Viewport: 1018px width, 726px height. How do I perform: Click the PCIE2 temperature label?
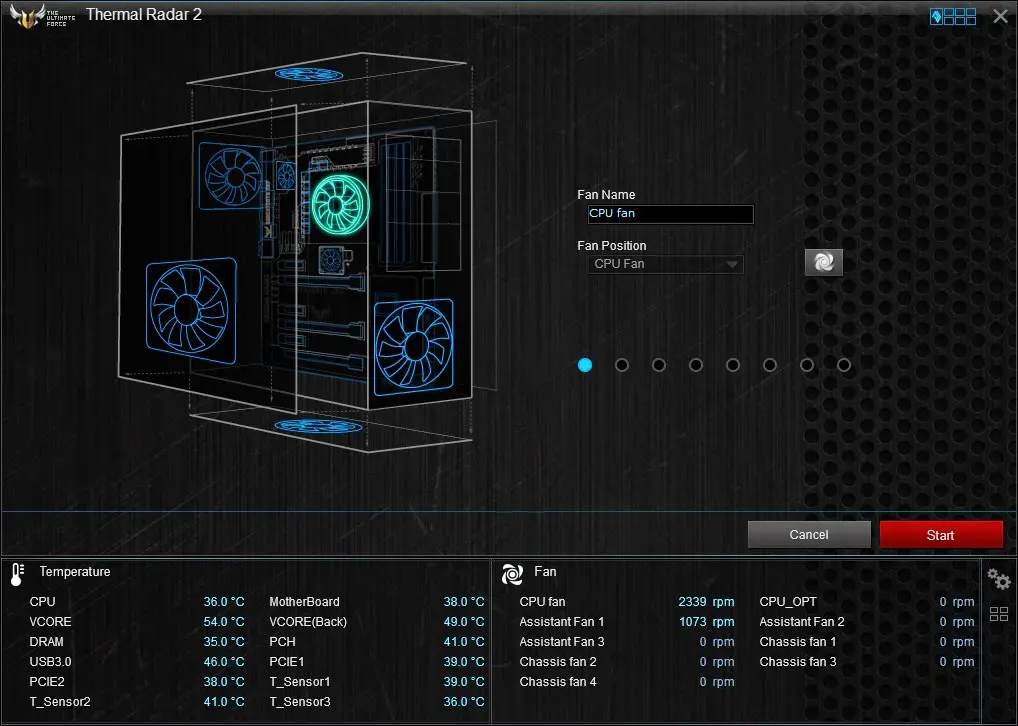point(47,682)
